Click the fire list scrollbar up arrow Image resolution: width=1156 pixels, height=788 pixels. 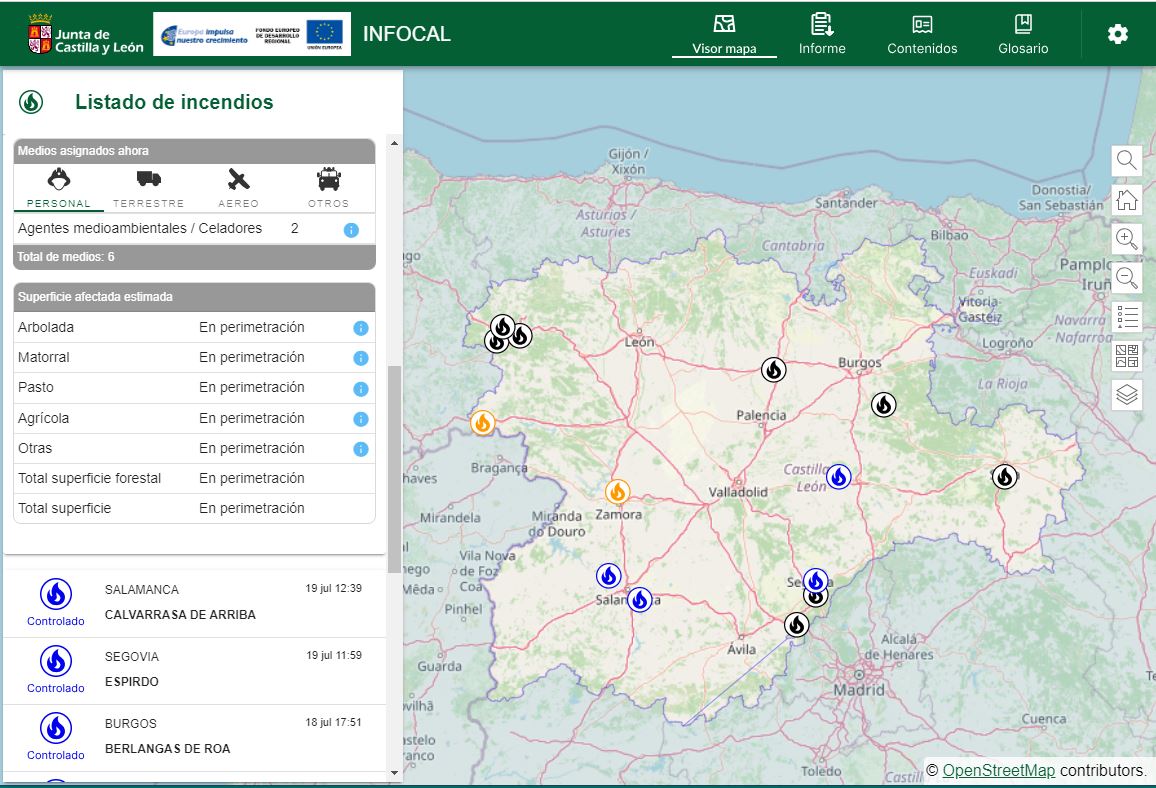pyautogui.click(x=394, y=143)
